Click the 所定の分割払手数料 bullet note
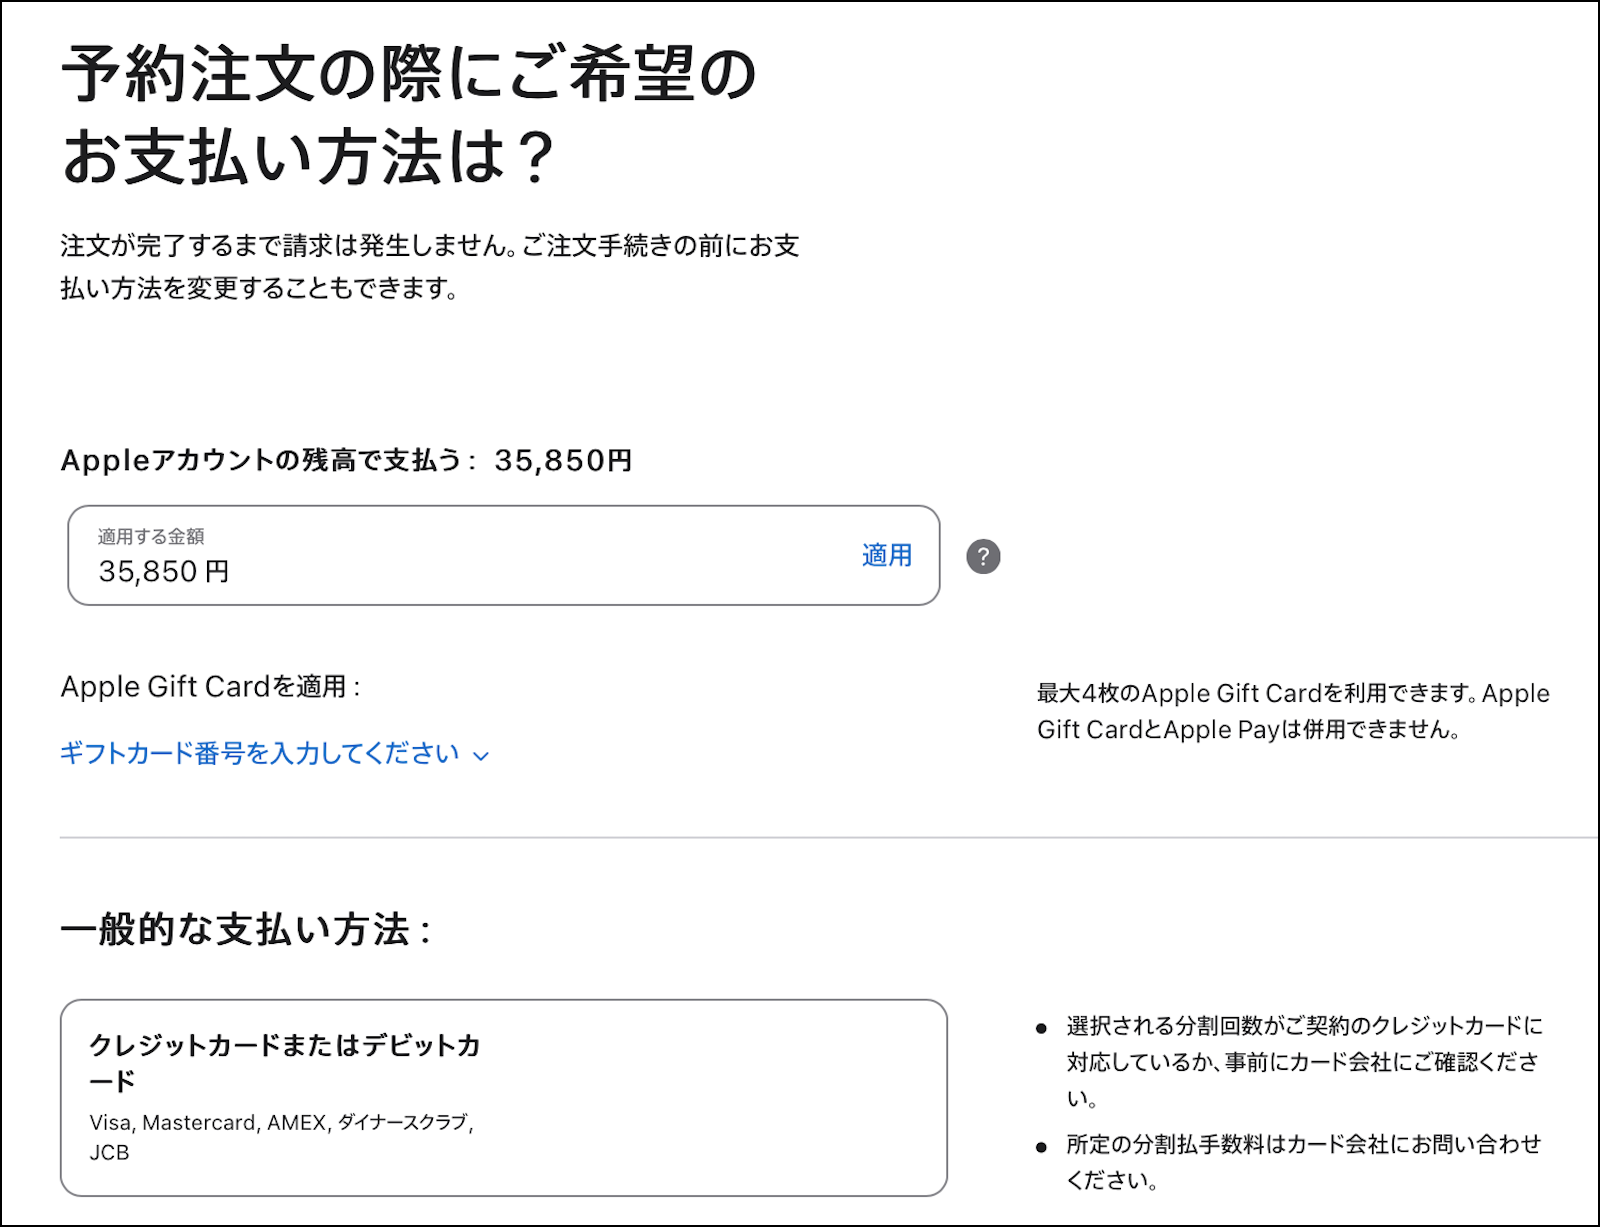This screenshot has width=1600, height=1227. click(x=1304, y=1162)
